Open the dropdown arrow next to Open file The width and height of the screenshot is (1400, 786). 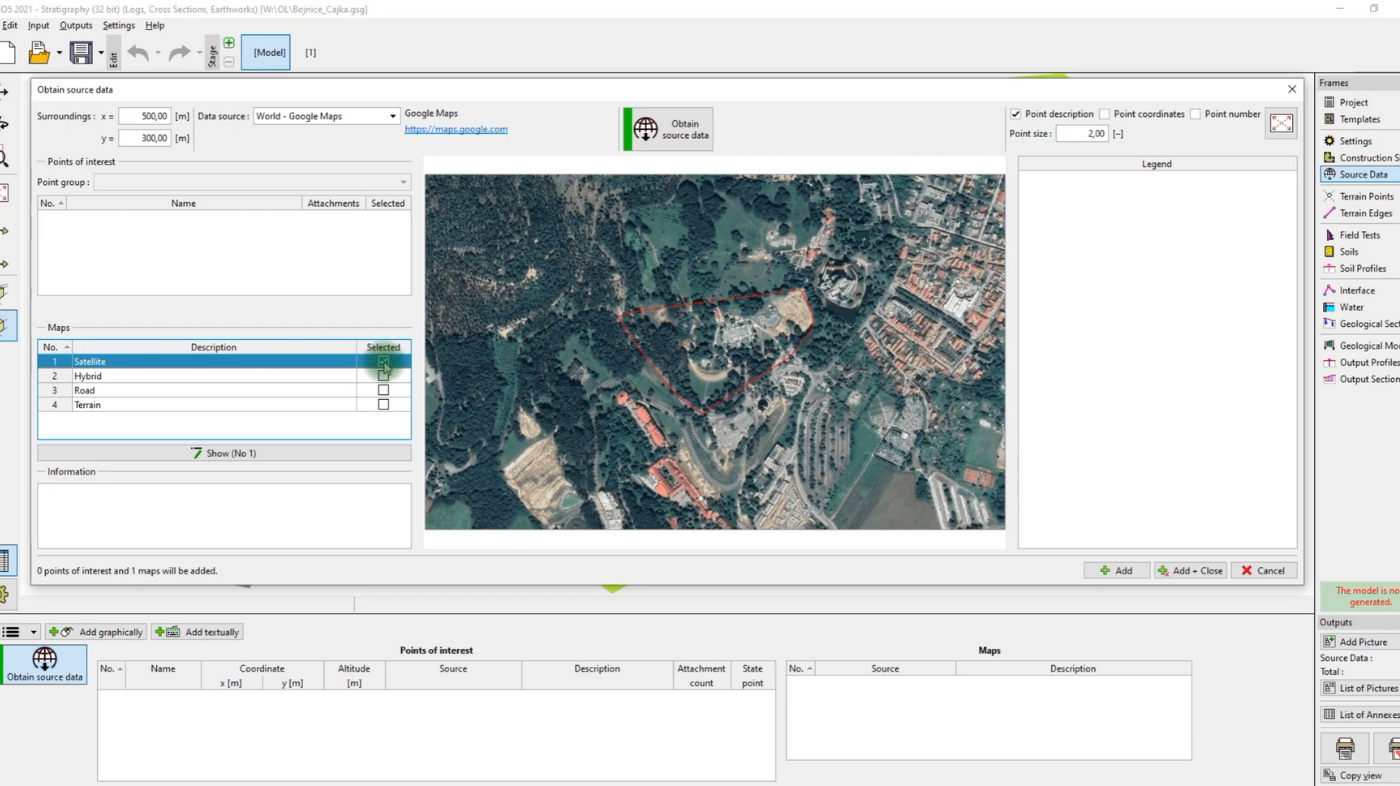pos(59,53)
